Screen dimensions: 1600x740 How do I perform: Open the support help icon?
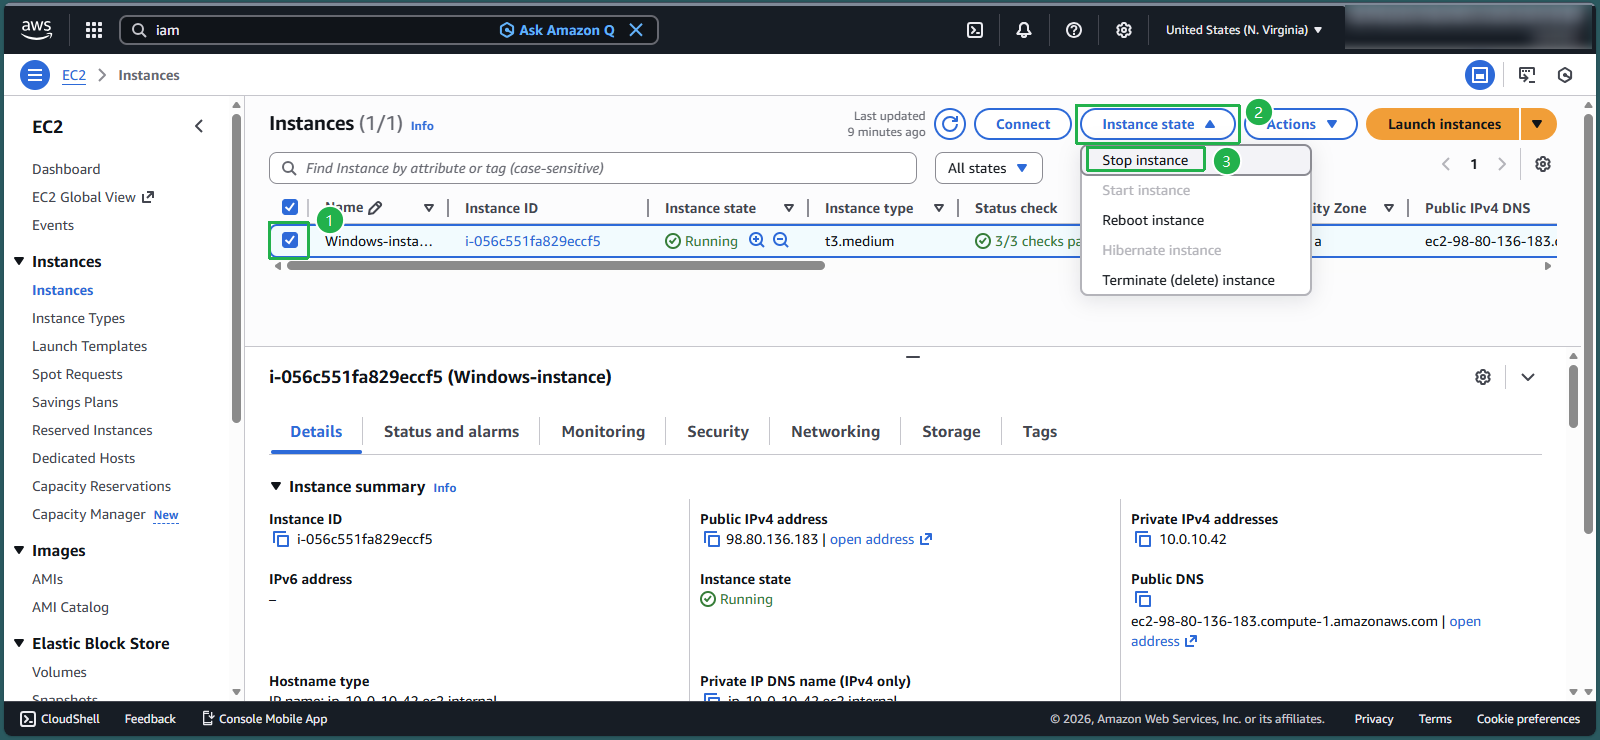tap(1074, 30)
